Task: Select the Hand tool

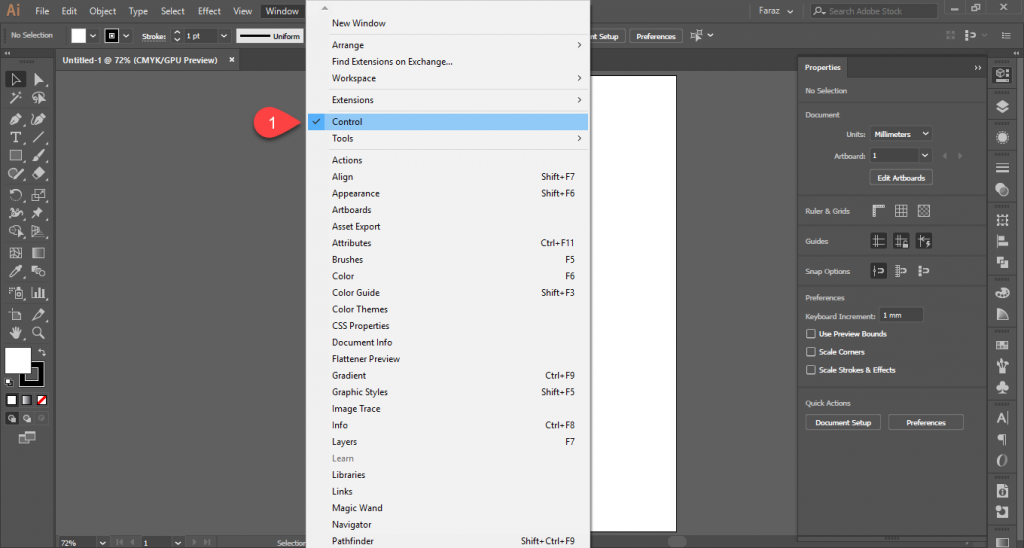Action: tap(16, 333)
